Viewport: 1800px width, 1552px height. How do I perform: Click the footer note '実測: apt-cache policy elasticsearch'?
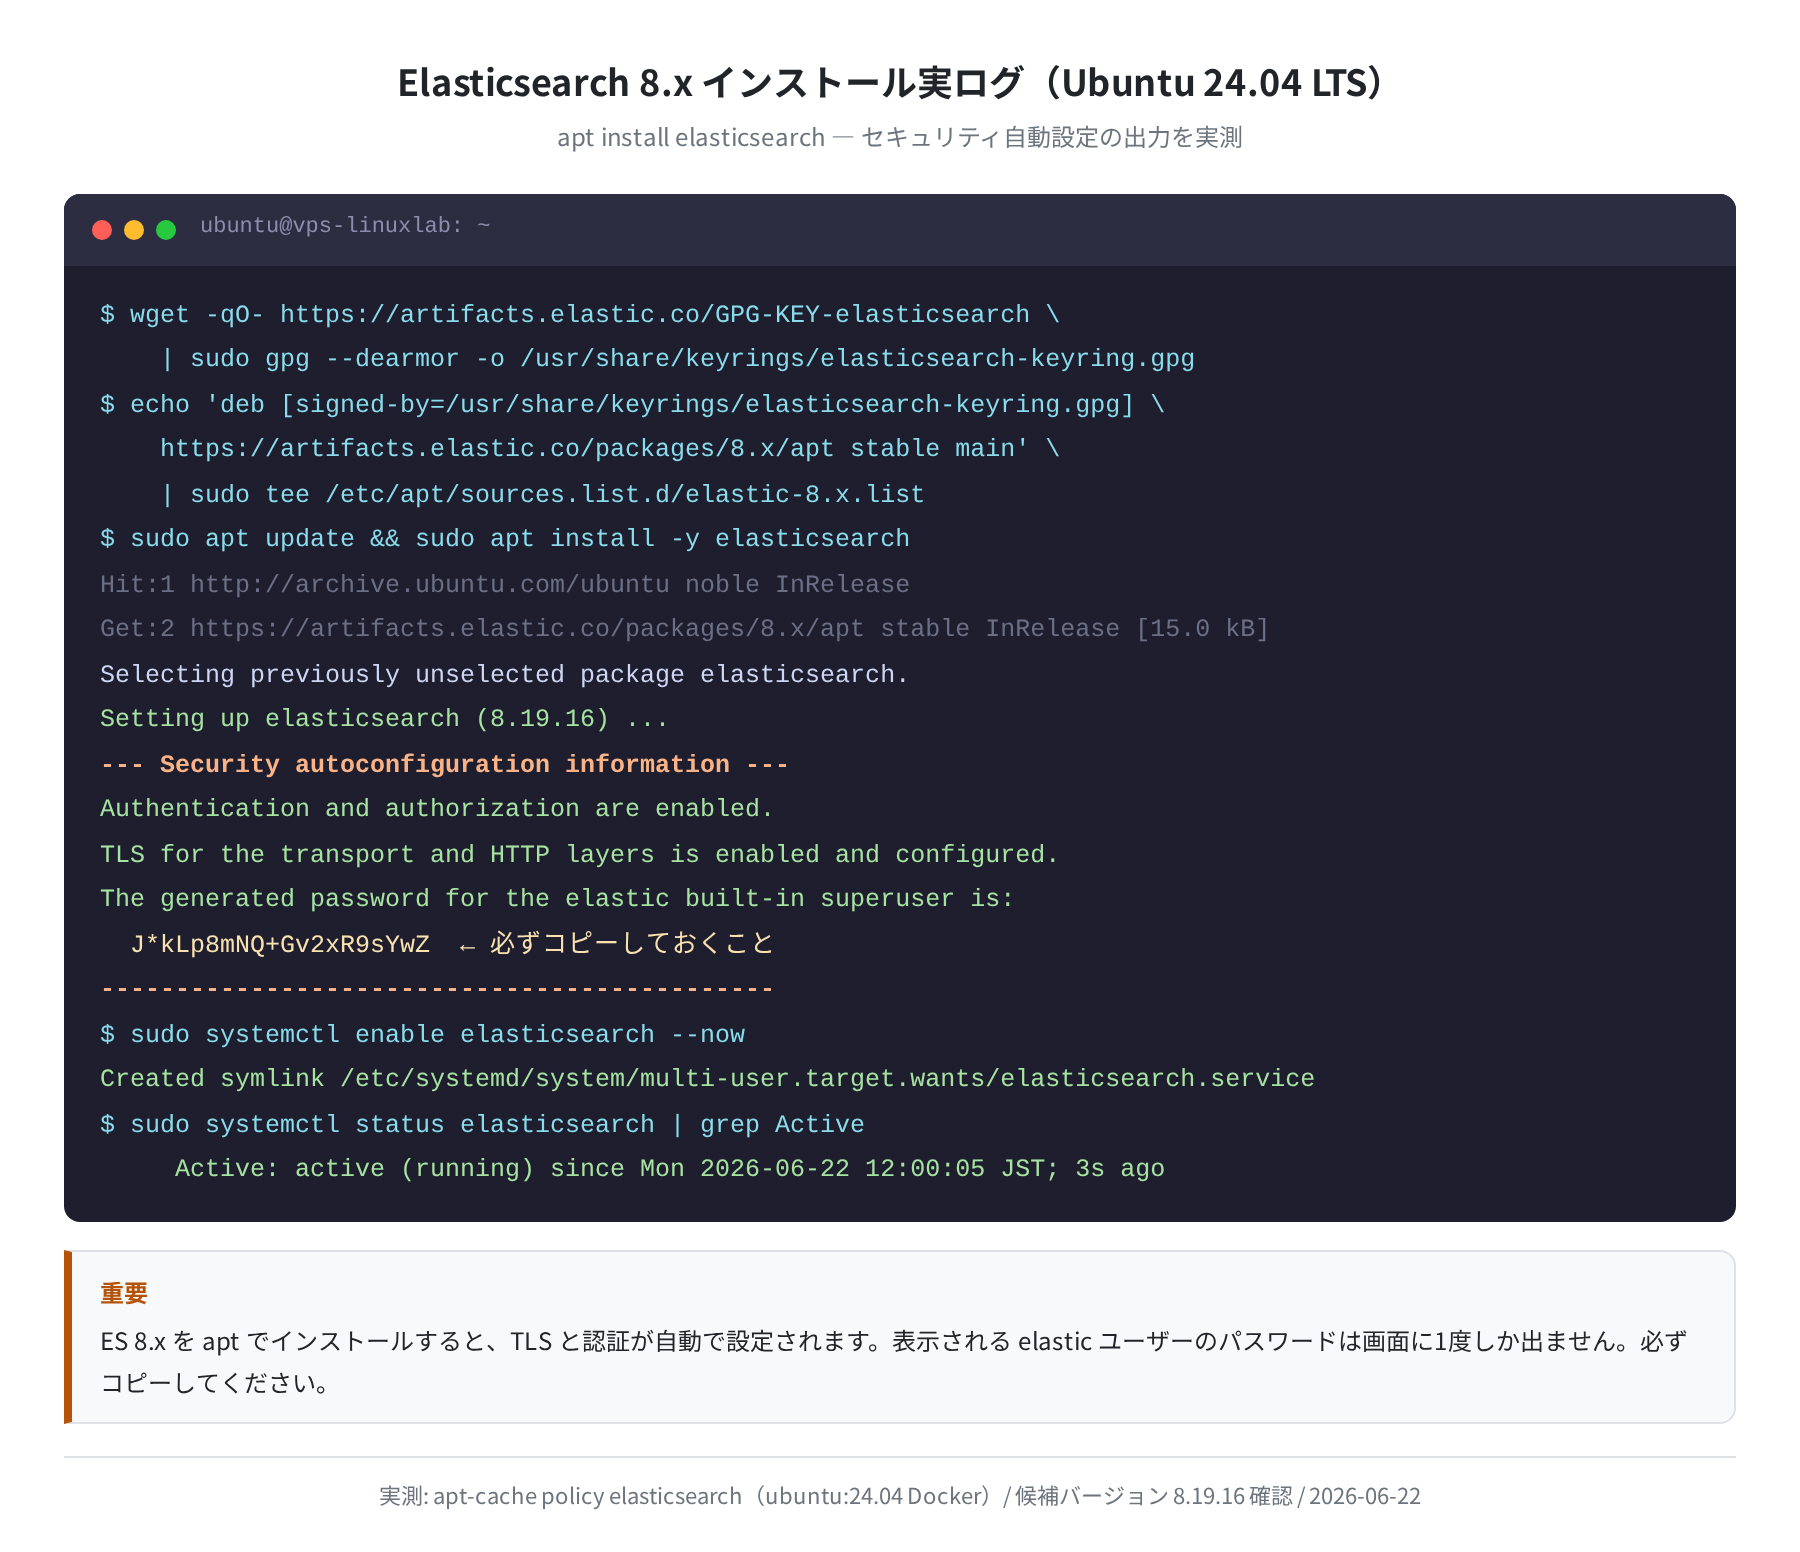900,1496
